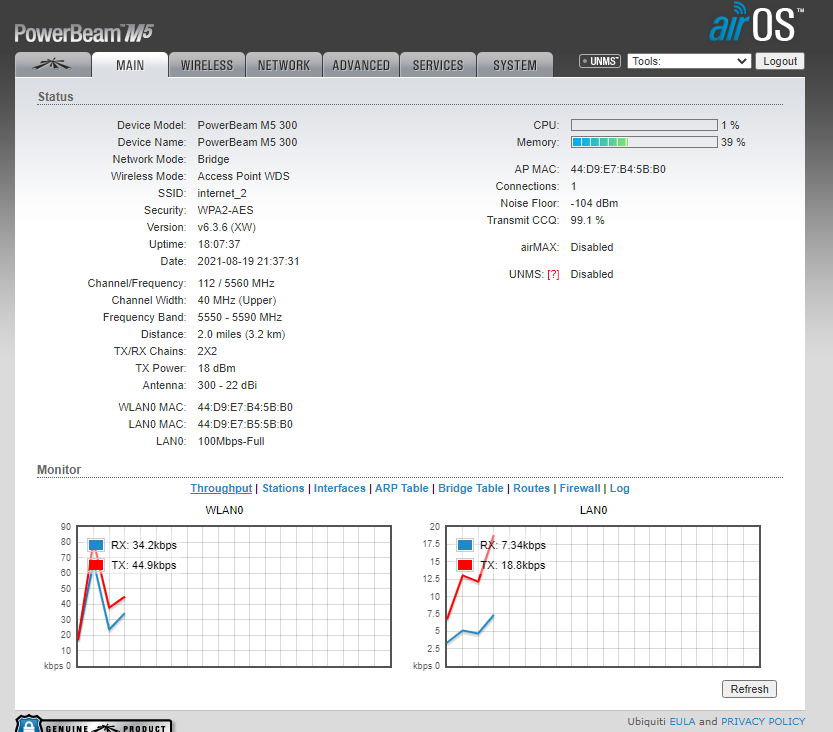This screenshot has width=833, height=732.
Task: Open the ADVANCED tab
Action: [361, 65]
